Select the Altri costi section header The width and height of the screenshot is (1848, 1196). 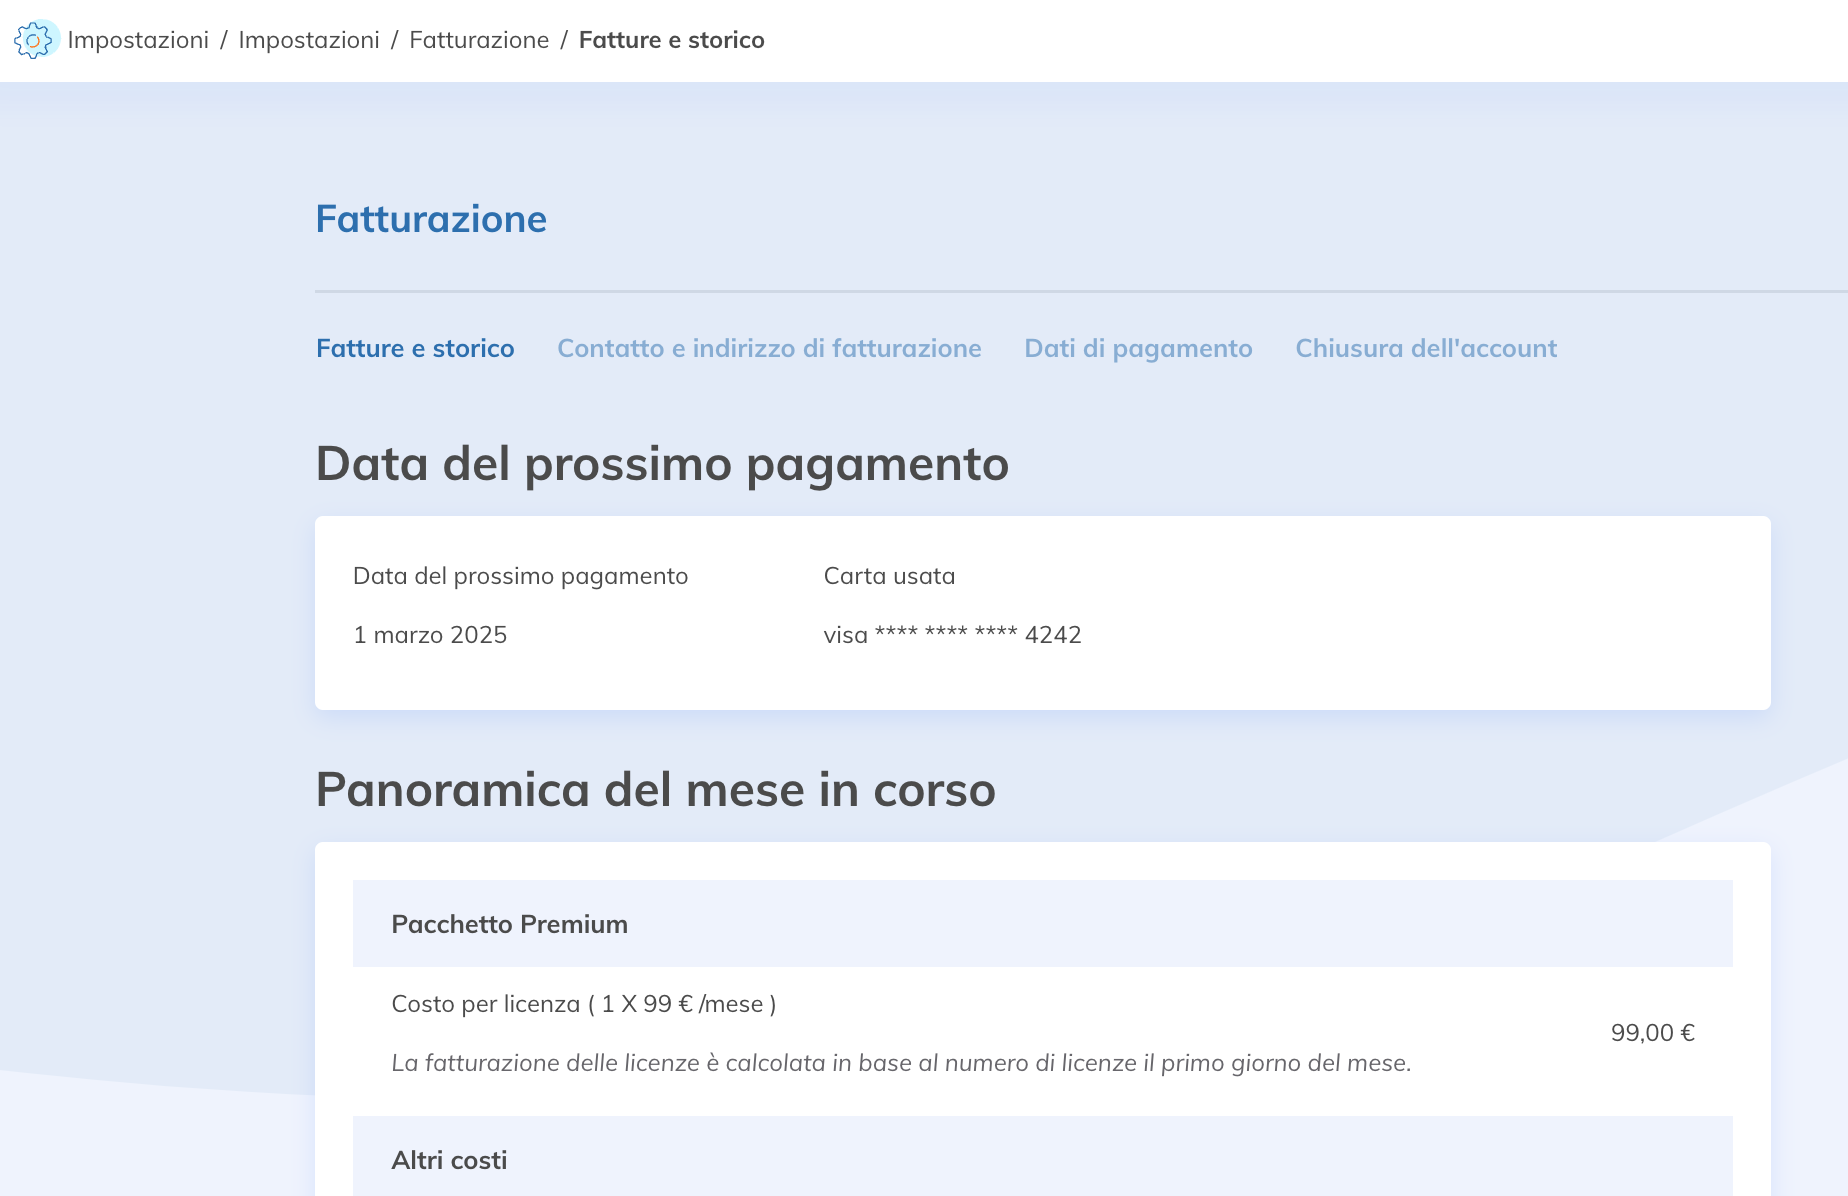click(449, 1160)
